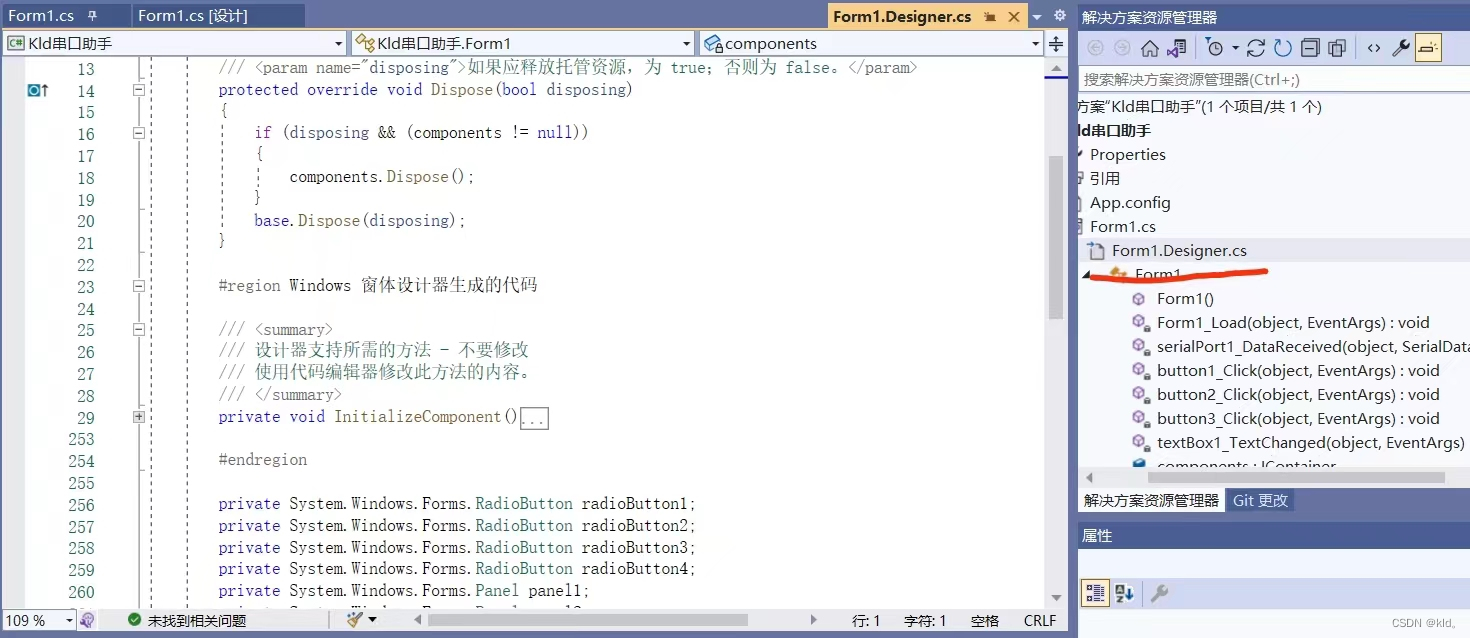Image resolution: width=1470 pixels, height=638 pixels.
Task: Click Categorized view icon in 属性 panel
Action: 1095,593
